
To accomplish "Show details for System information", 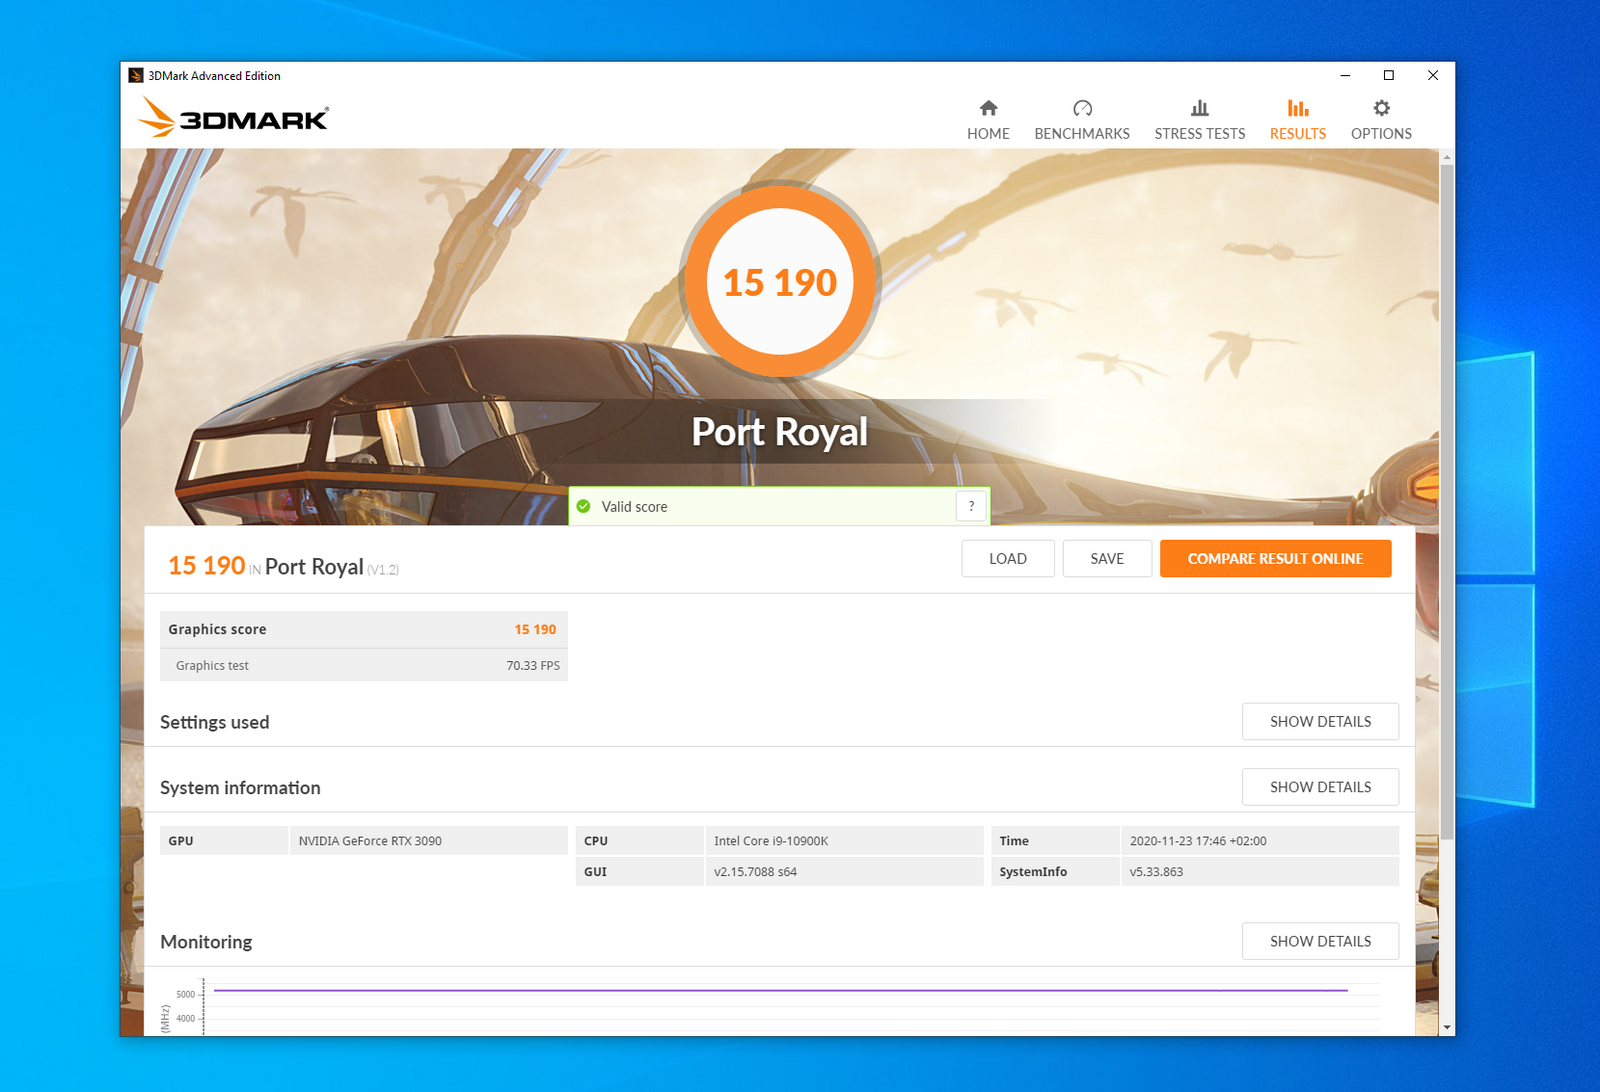I will 1320,787.
